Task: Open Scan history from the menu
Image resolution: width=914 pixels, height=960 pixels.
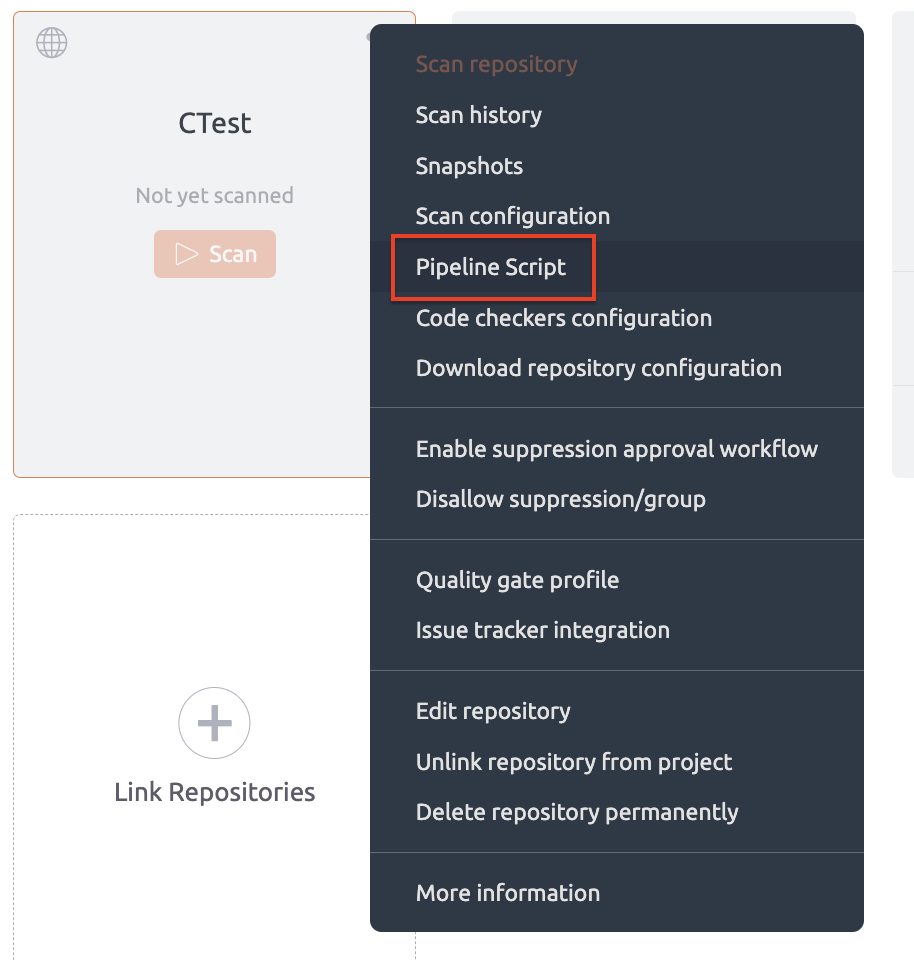Action: click(478, 115)
